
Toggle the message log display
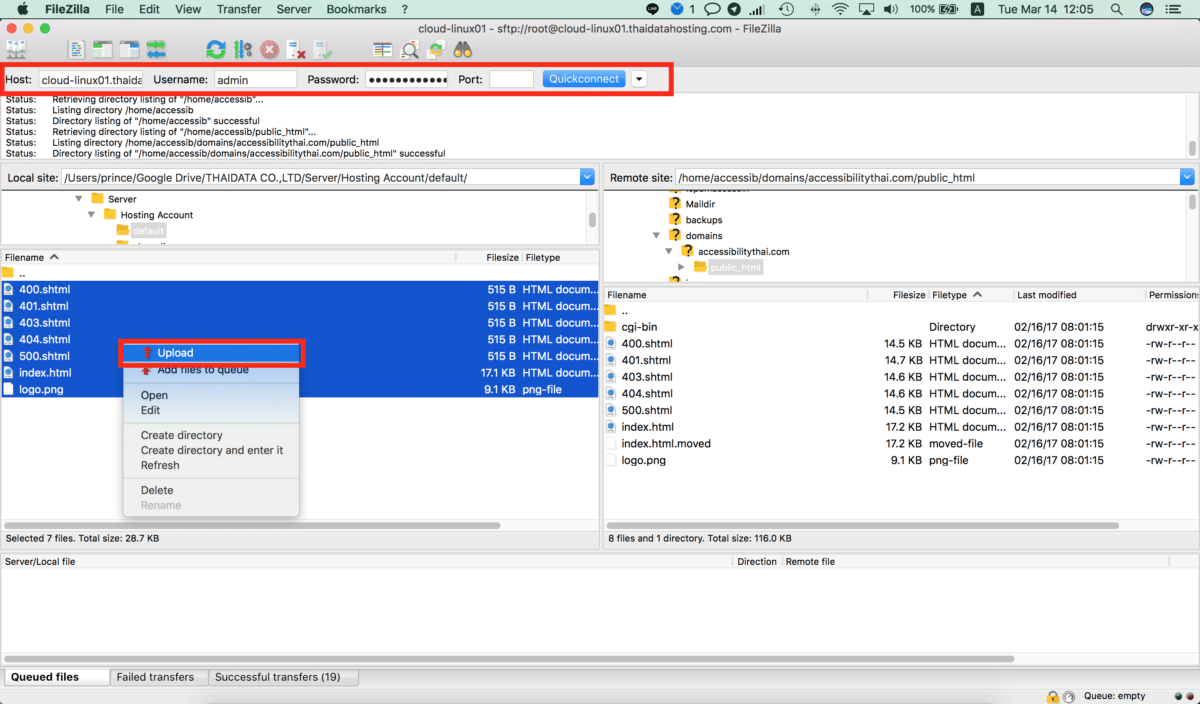(x=75, y=48)
